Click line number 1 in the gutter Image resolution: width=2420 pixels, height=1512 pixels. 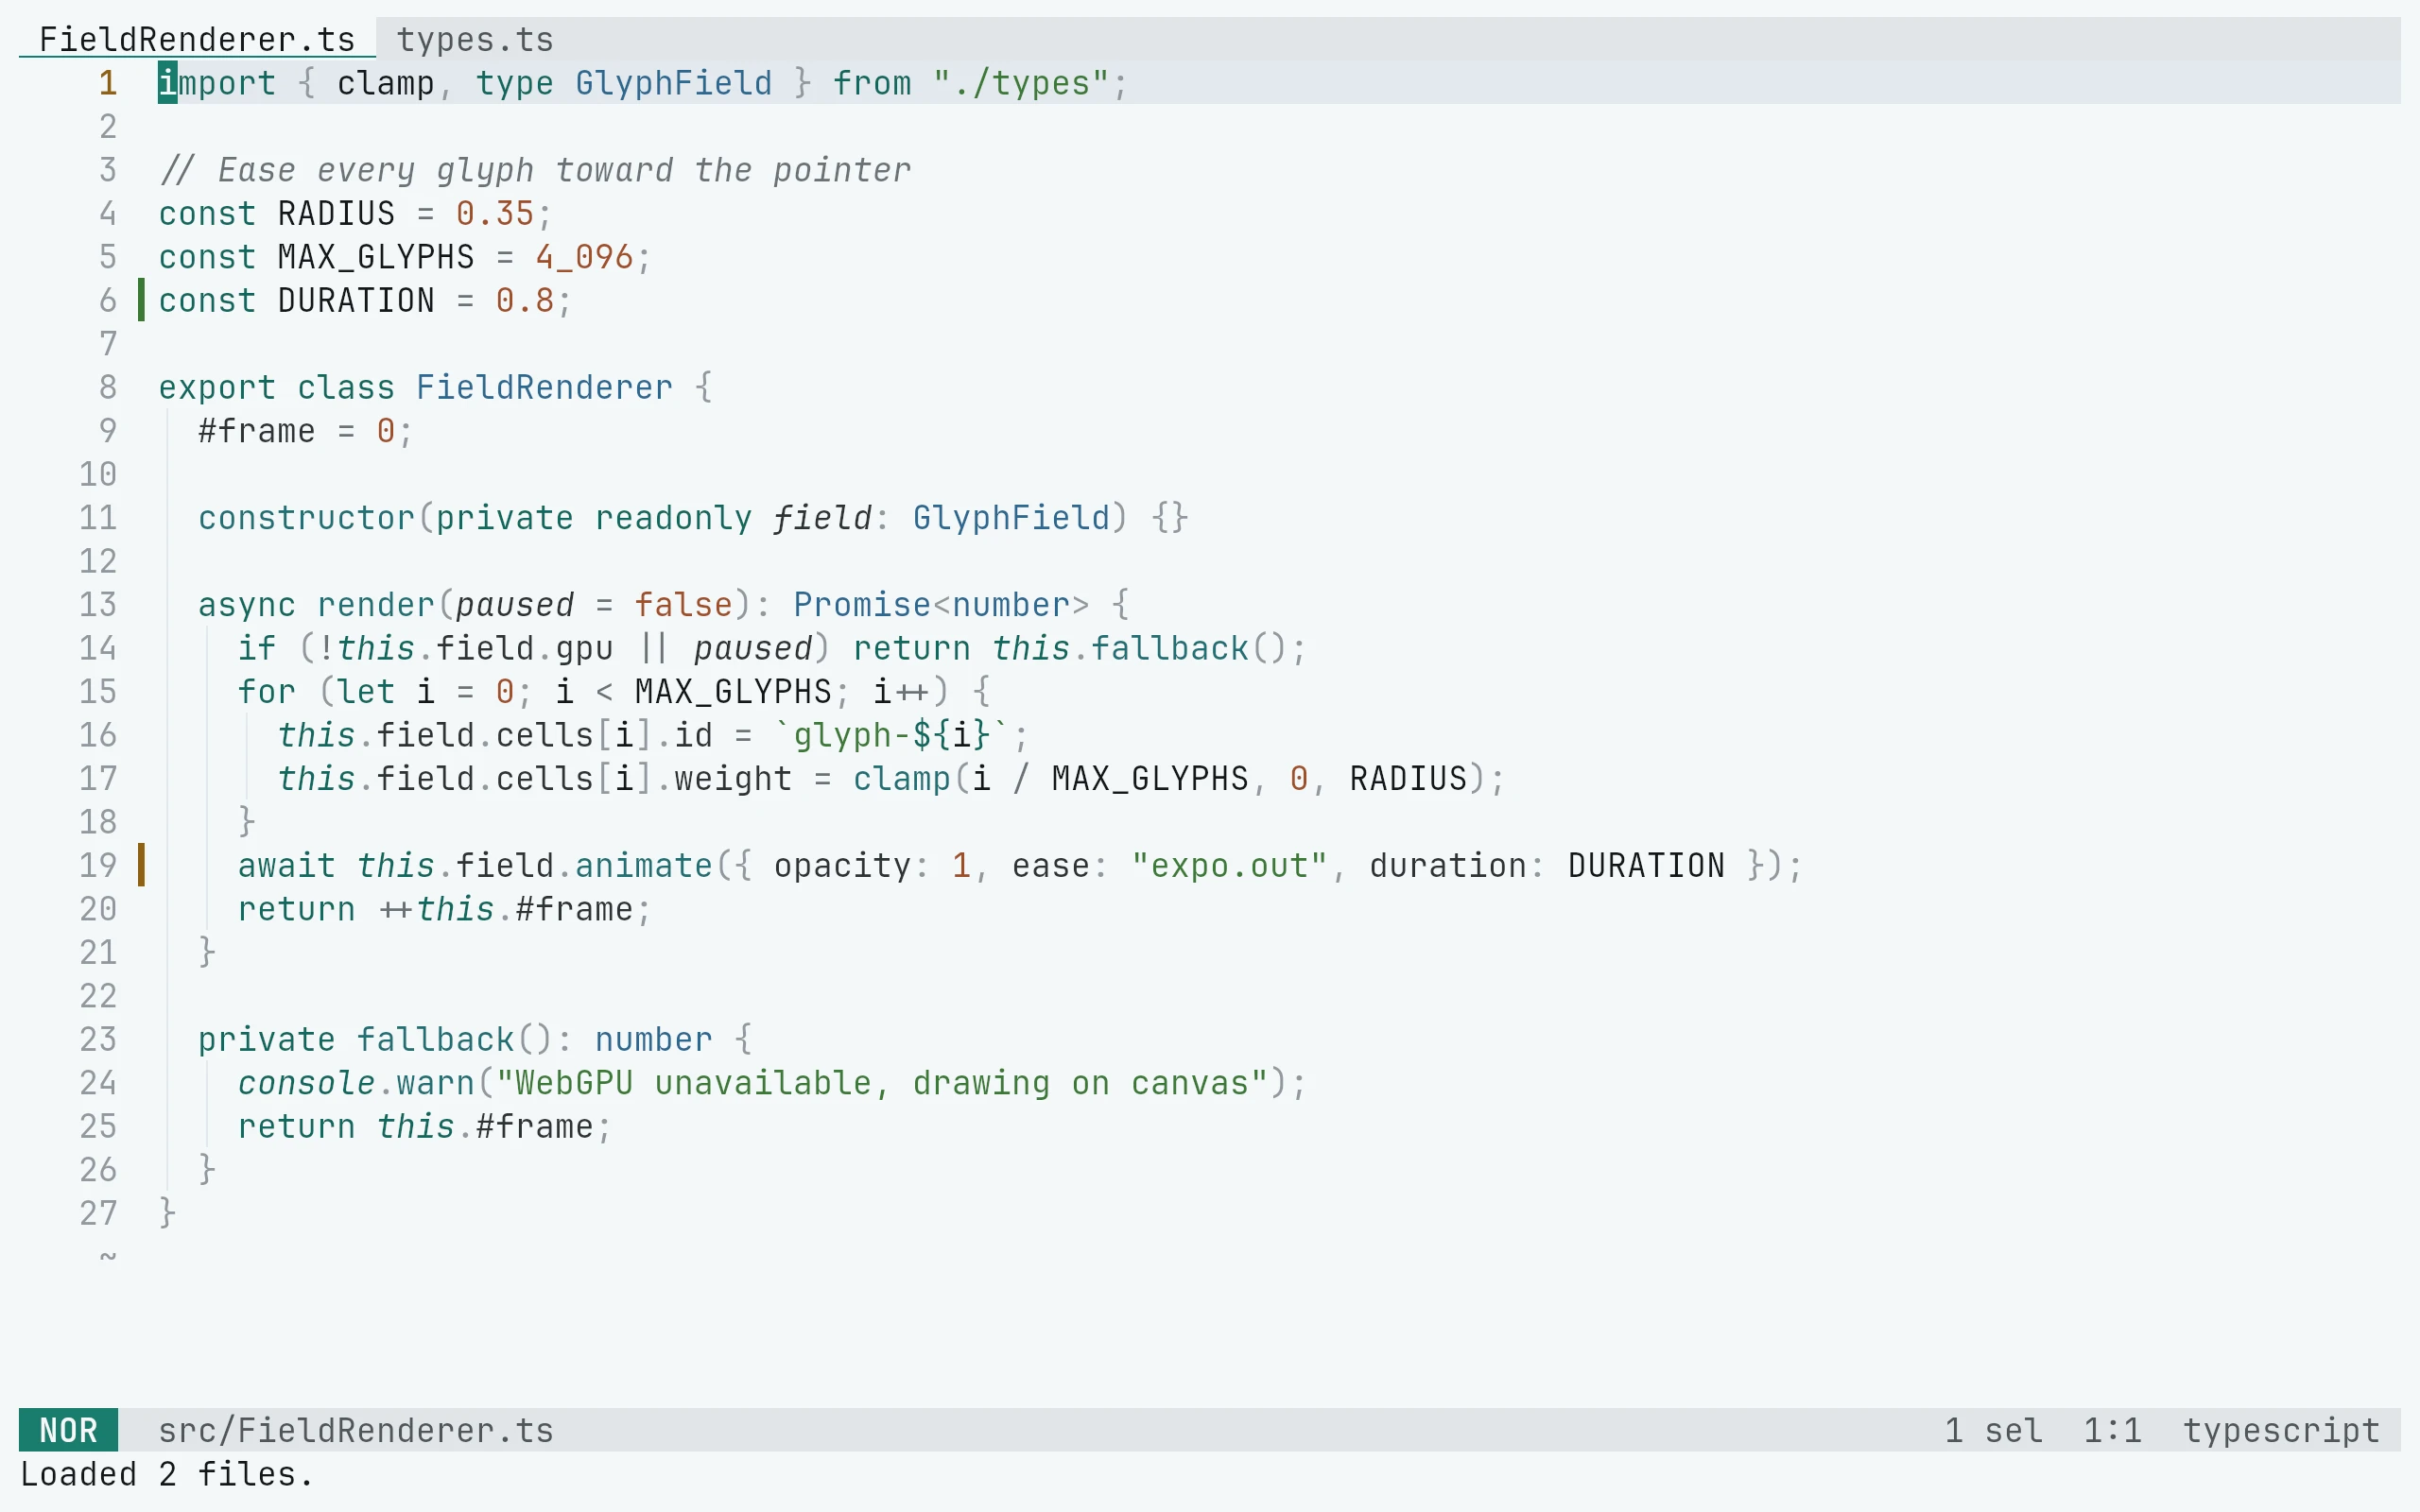coord(108,83)
